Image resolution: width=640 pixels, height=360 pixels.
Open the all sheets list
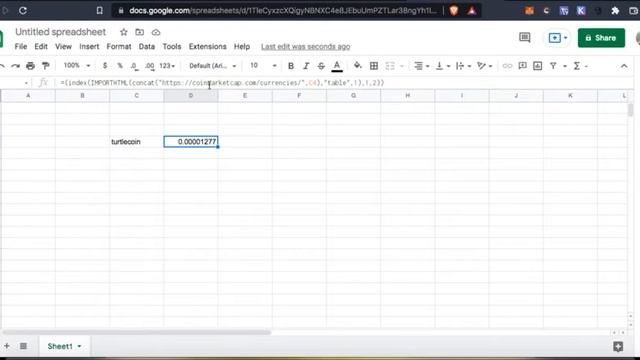23,346
